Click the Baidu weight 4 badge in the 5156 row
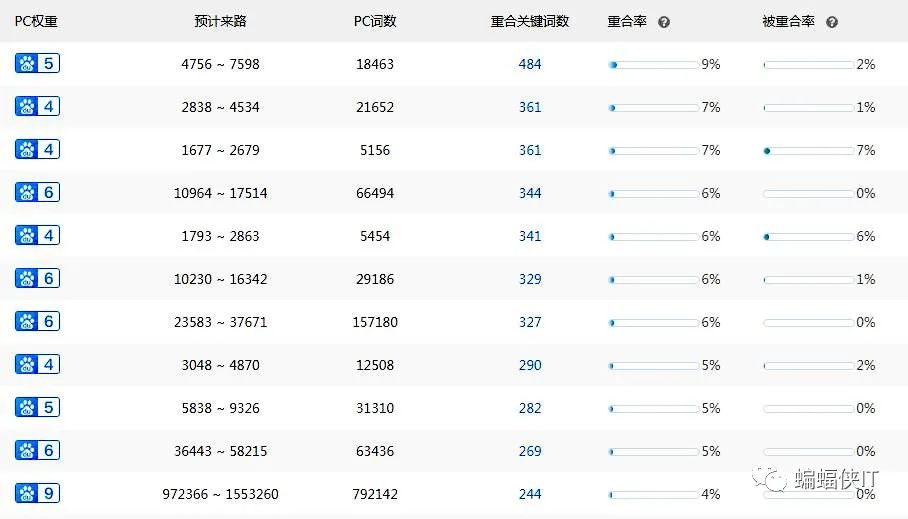The width and height of the screenshot is (908, 519). [37, 149]
